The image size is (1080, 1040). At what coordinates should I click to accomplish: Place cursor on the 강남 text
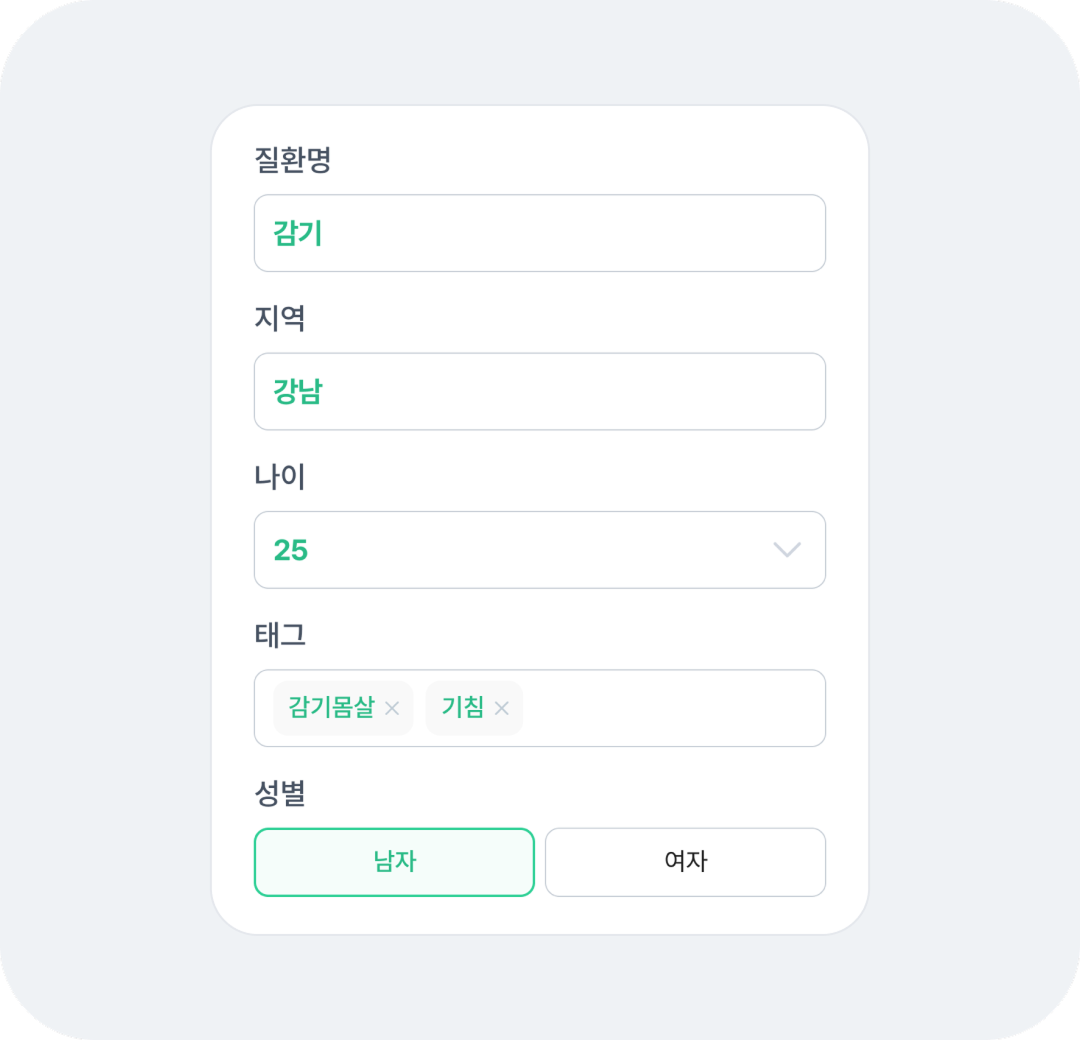coord(298,392)
